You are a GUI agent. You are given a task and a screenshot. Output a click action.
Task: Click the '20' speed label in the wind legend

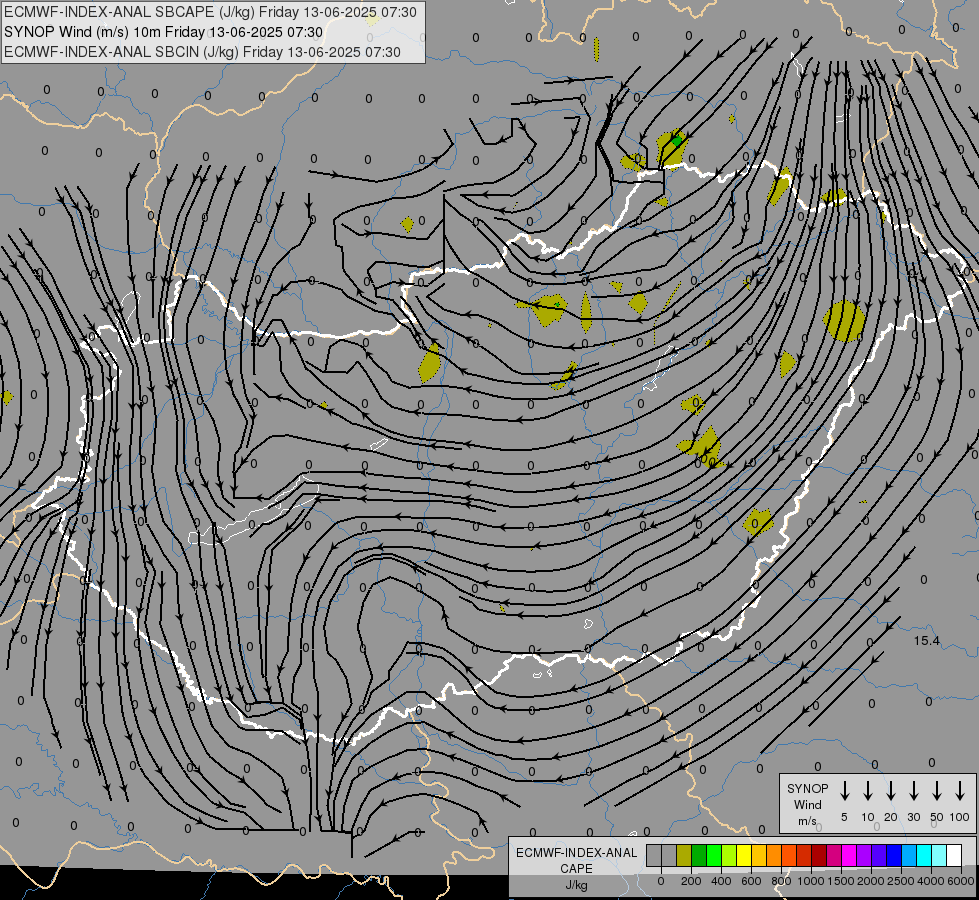[891, 817]
